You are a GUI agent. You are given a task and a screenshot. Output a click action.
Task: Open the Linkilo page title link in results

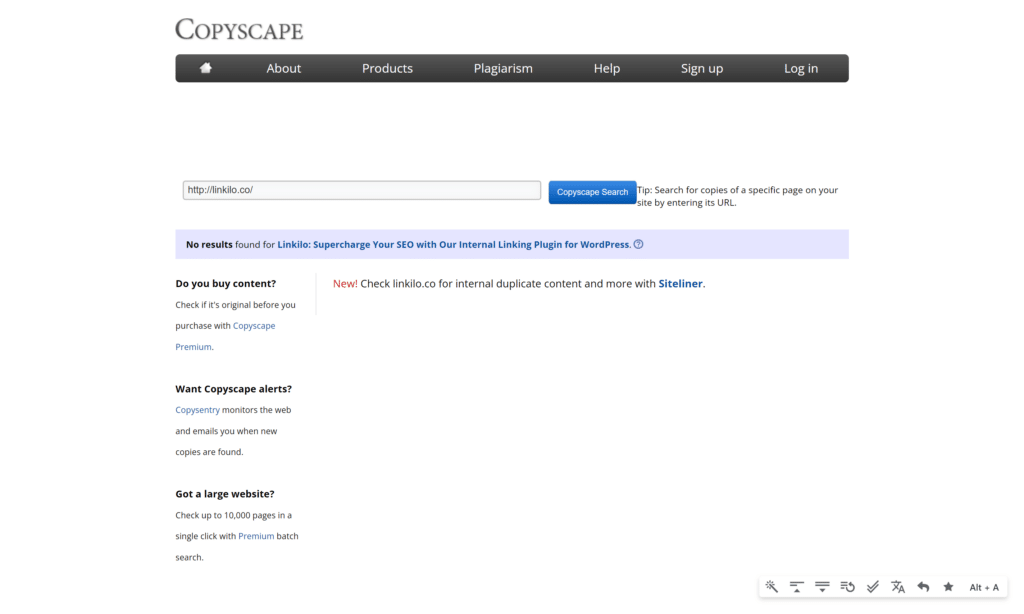click(453, 244)
